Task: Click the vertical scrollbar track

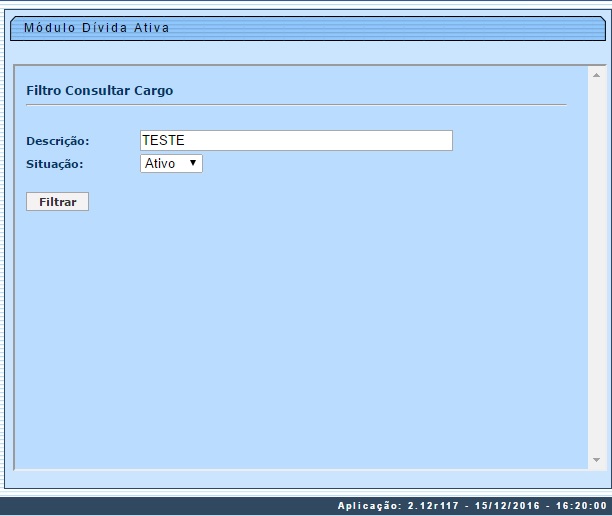Action: click(x=596, y=270)
